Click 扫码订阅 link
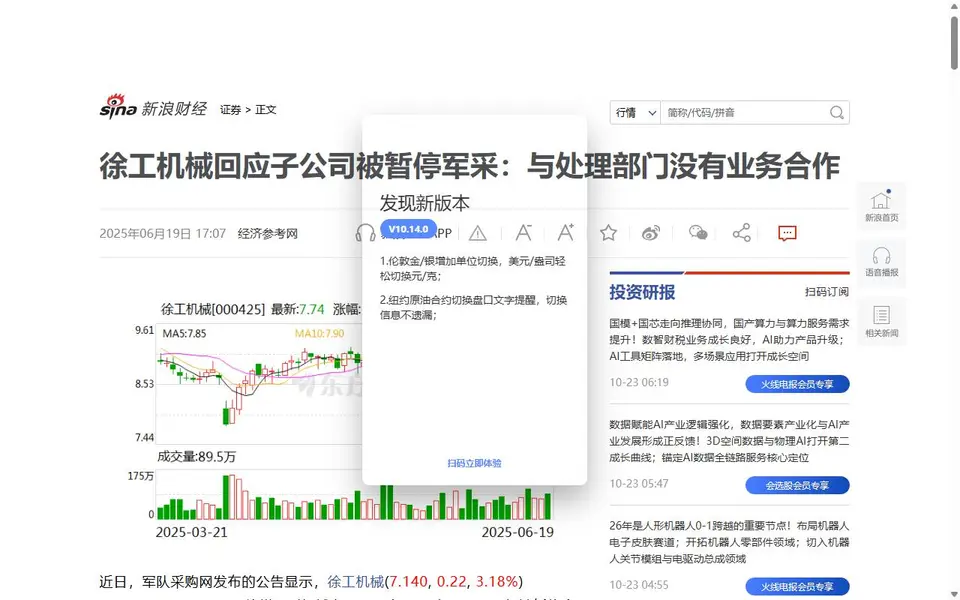The height and width of the screenshot is (600, 960). coord(827,292)
